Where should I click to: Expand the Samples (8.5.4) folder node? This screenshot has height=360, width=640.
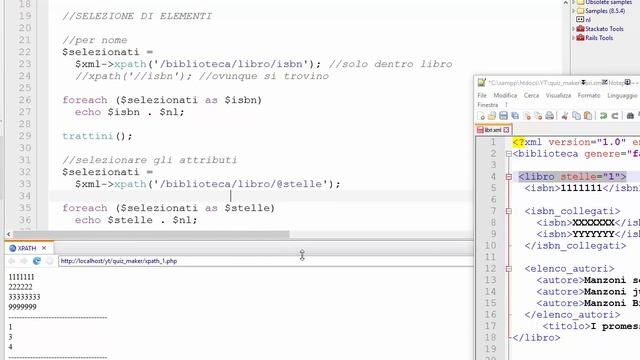pos(573,11)
